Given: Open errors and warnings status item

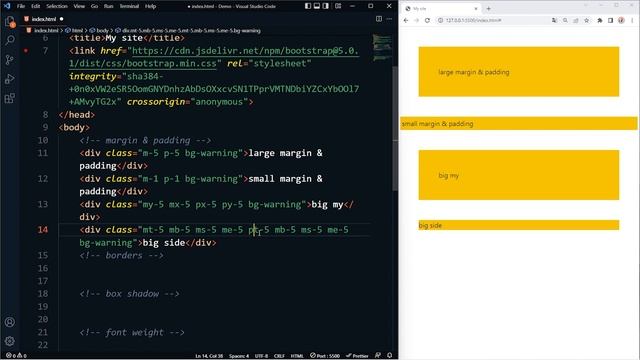Looking at the screenshot, I should [16, 356].
